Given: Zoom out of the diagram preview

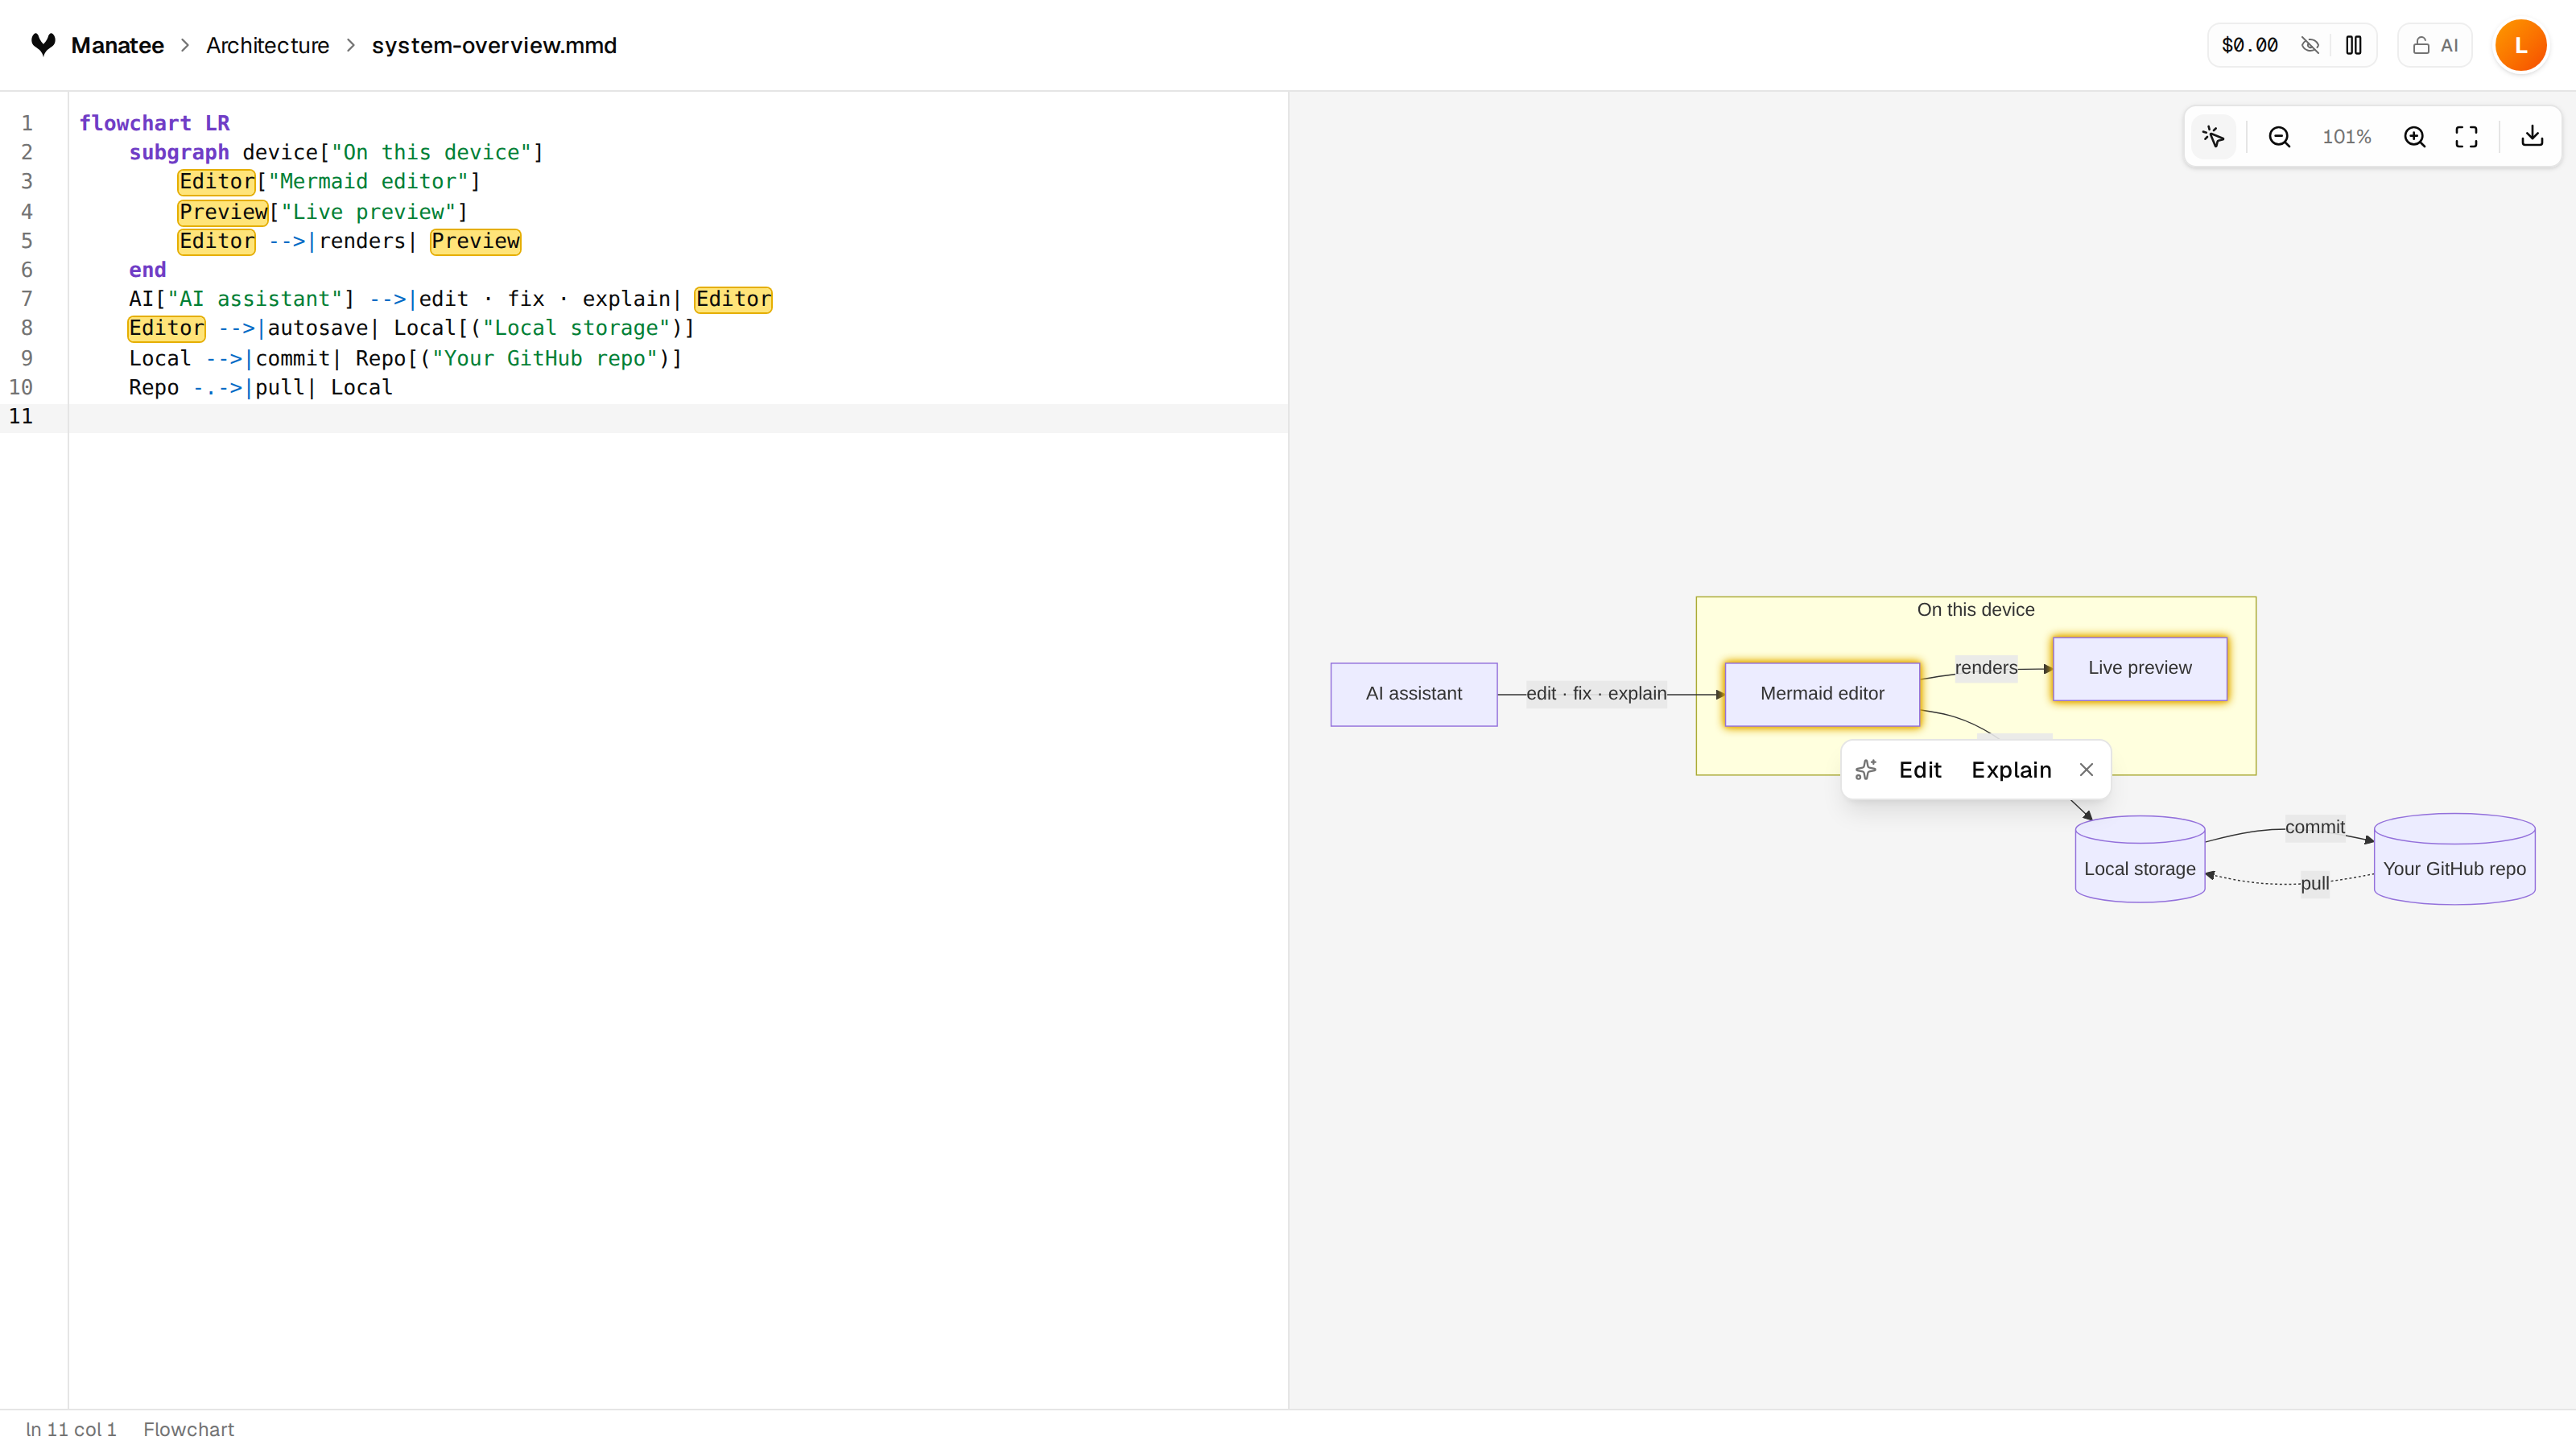Looking at the screenshot, I should click(2280, 137).
